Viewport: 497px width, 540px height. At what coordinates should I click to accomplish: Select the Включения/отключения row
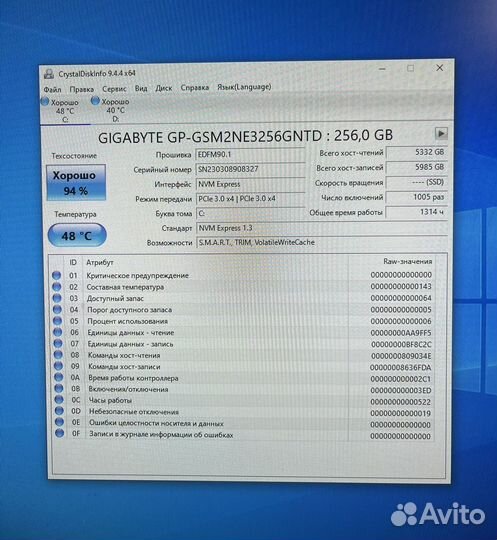coord(244,389)
